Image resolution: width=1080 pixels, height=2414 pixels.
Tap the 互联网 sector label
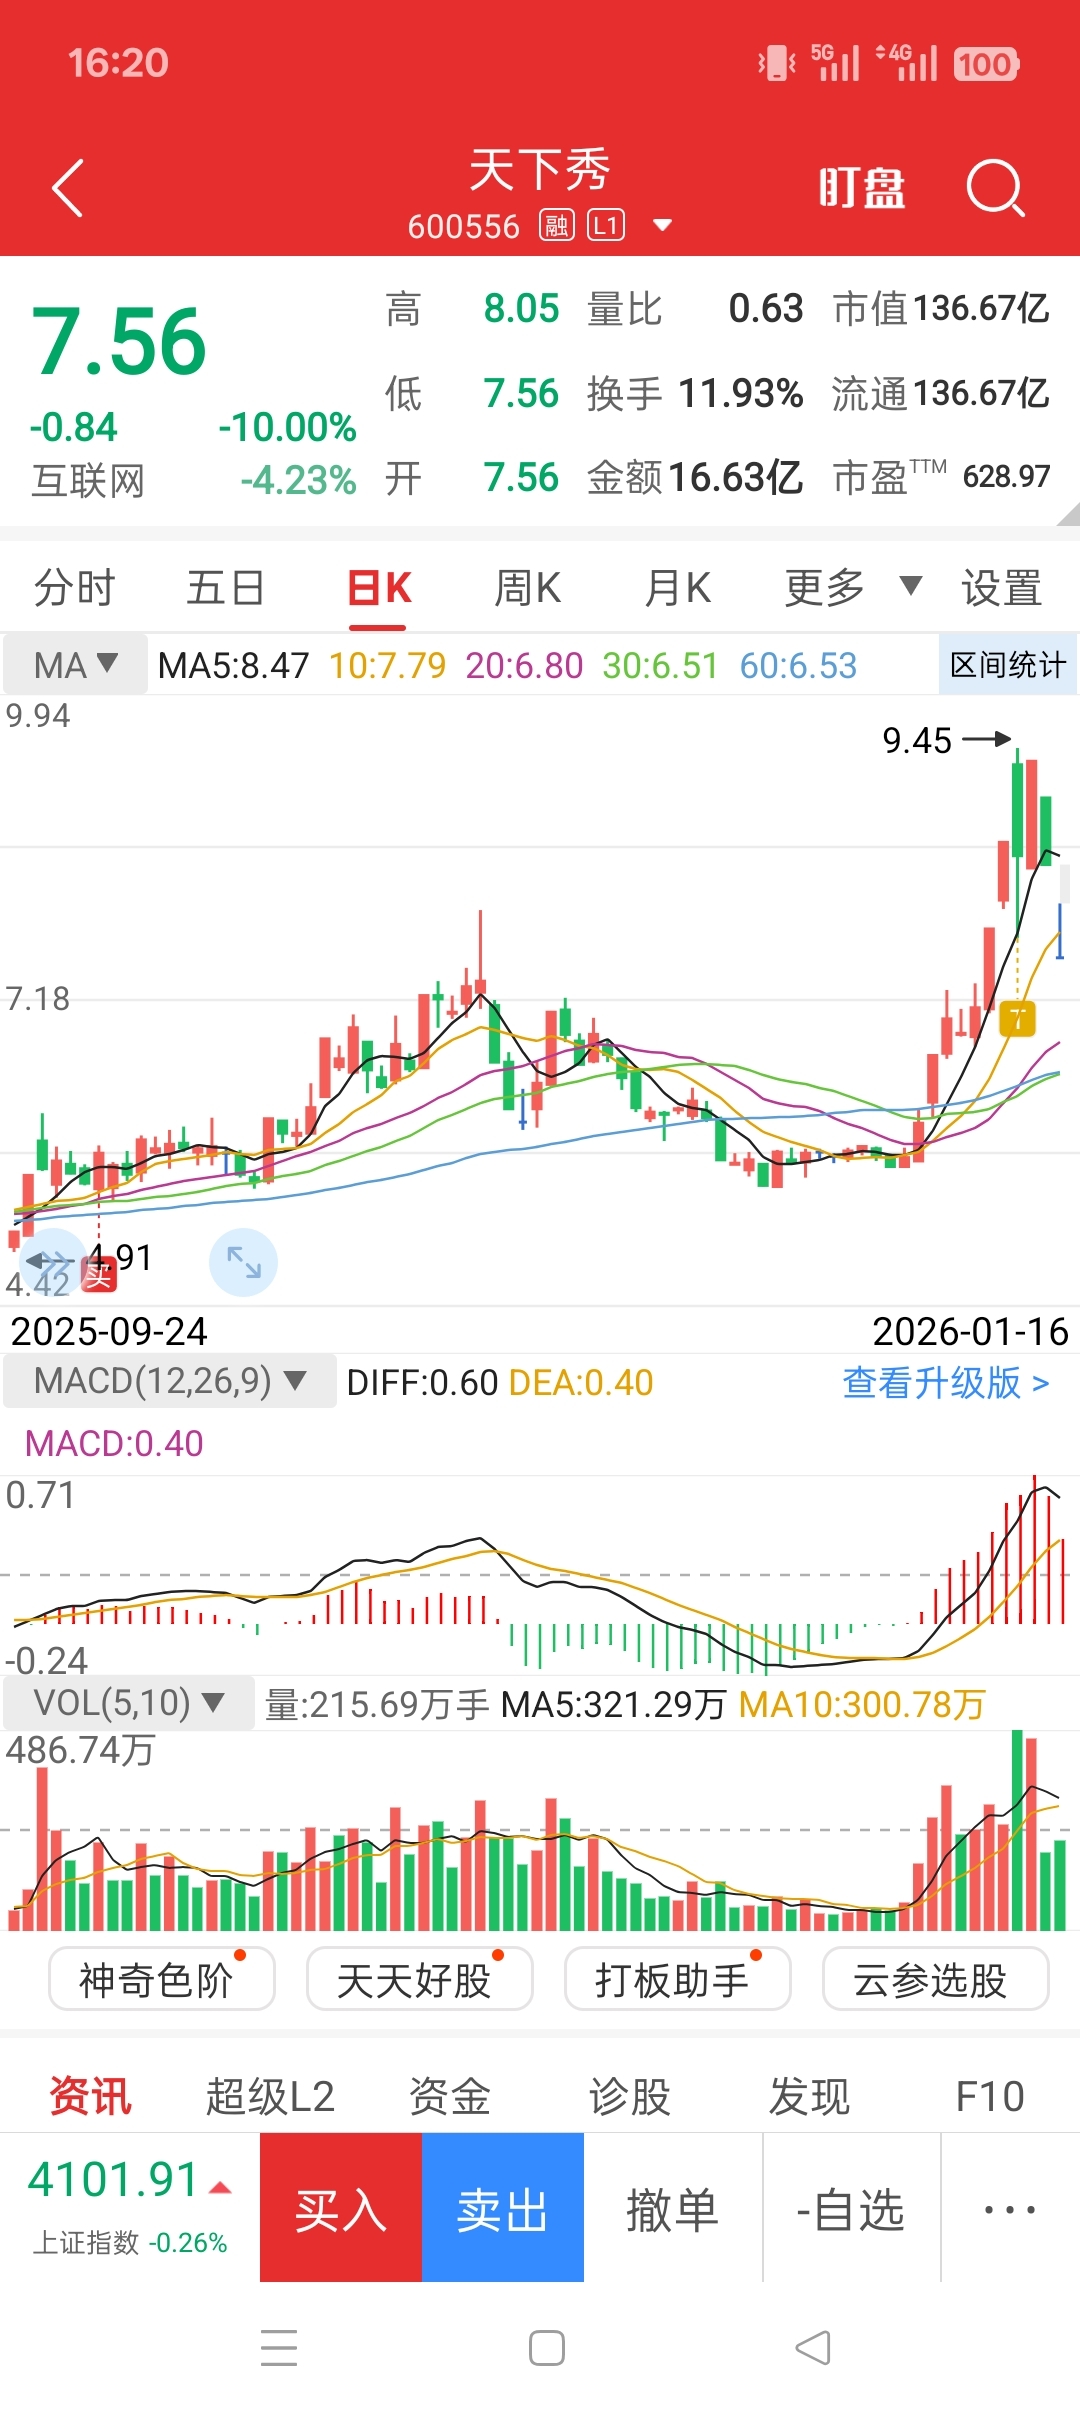click(88, 481)
